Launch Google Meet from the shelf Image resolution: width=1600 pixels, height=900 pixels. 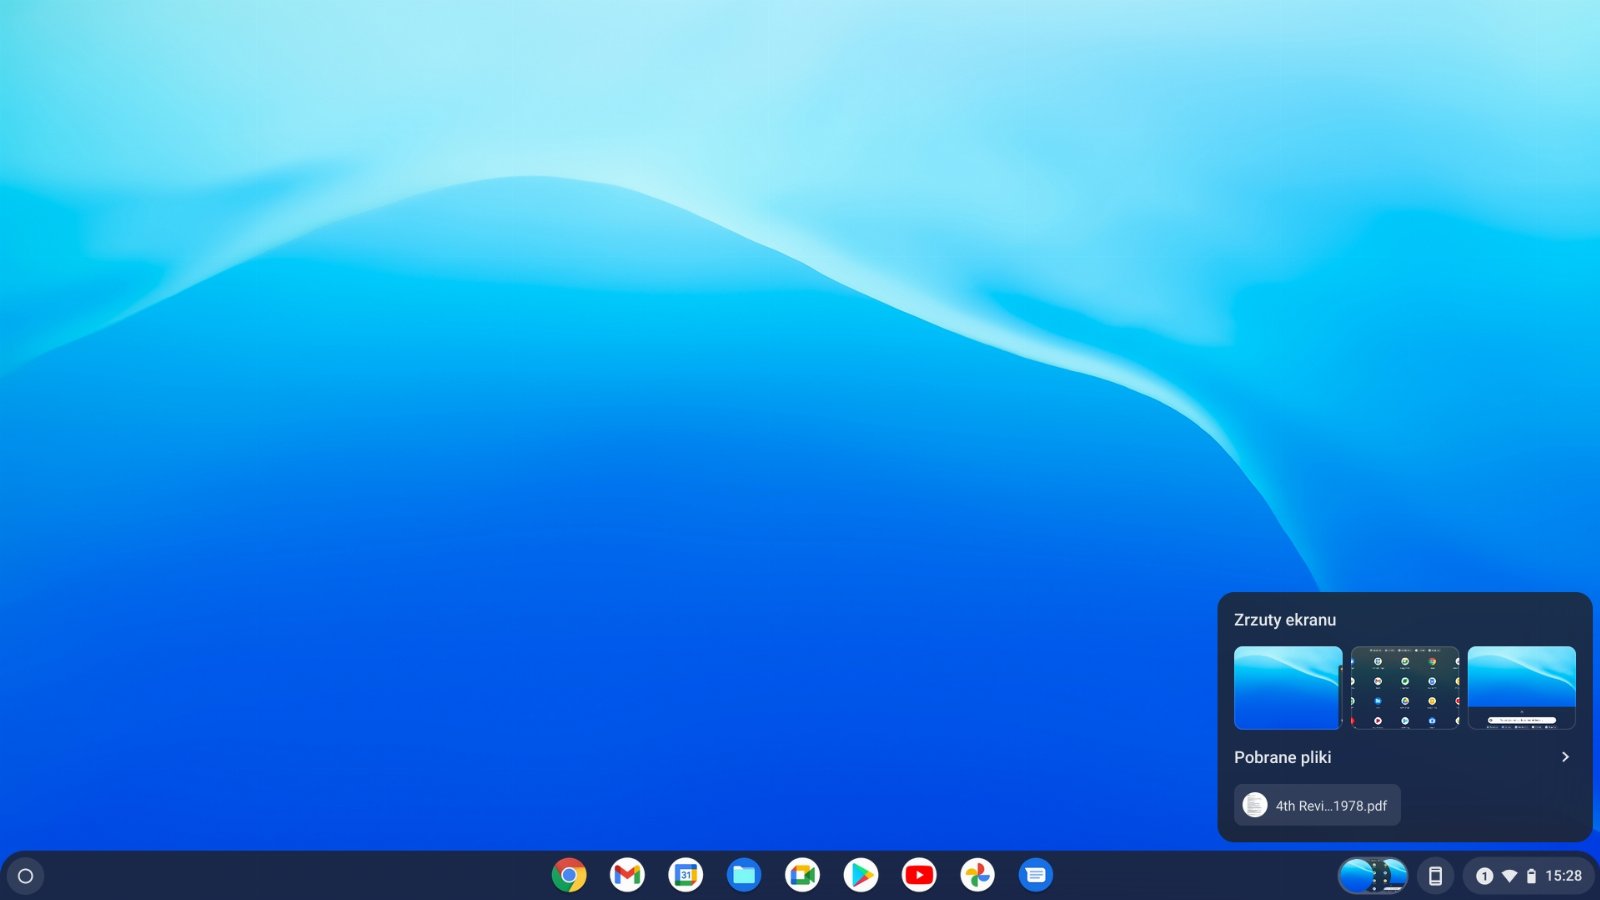point(802,875)
